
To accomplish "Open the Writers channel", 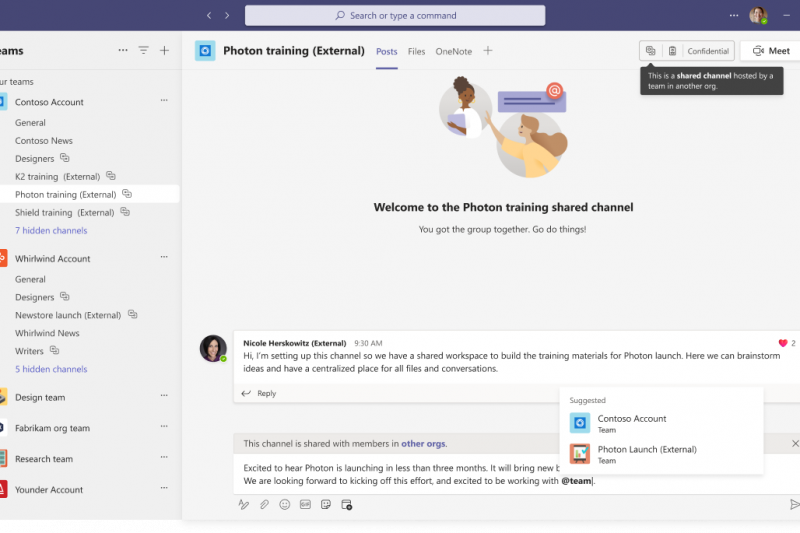I will (x=29, y=351).
